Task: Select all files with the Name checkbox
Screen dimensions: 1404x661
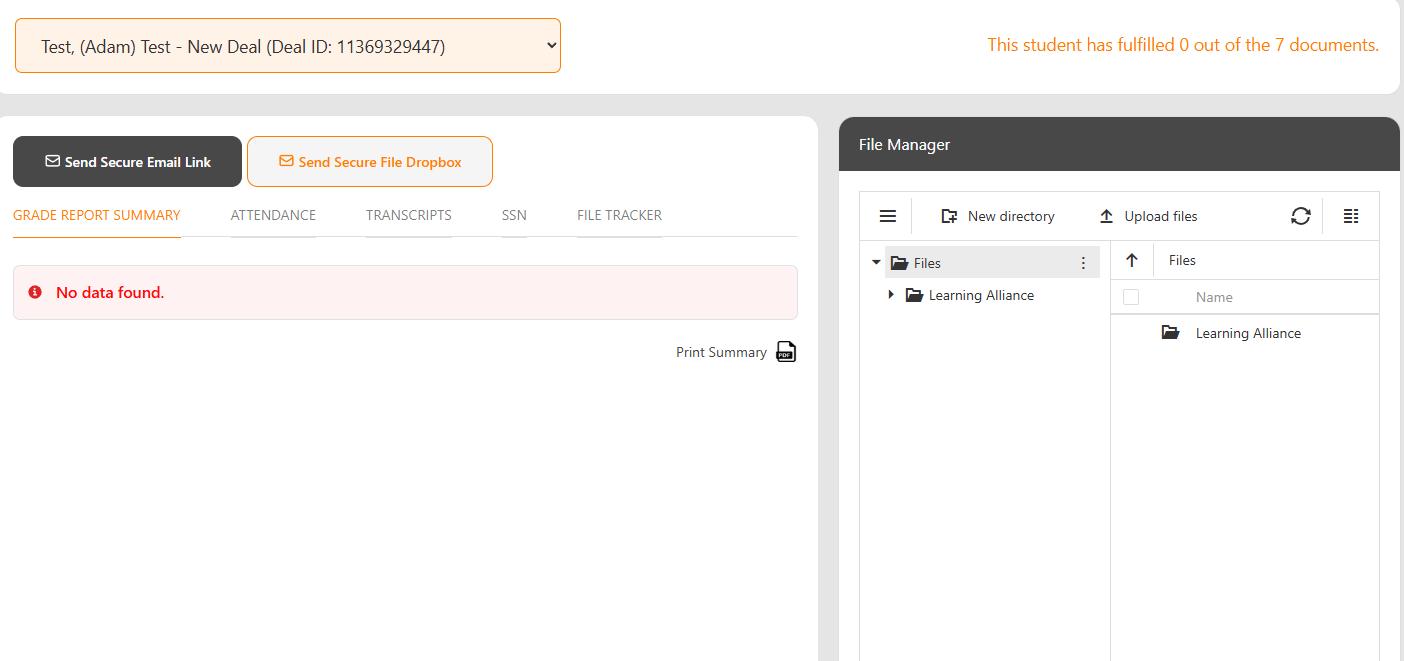Action: point(1131,297)
